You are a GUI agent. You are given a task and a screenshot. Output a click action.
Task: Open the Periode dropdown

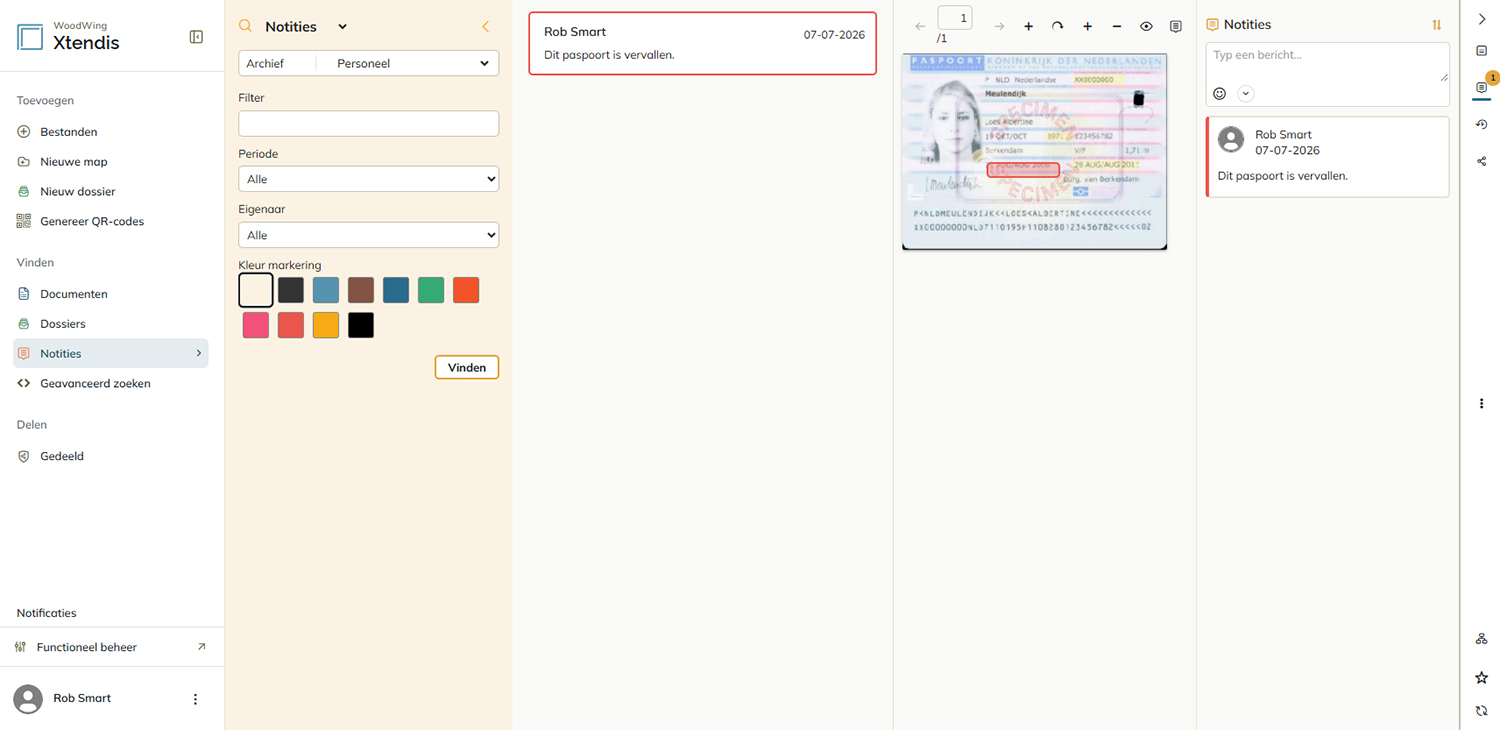point(369,179)
